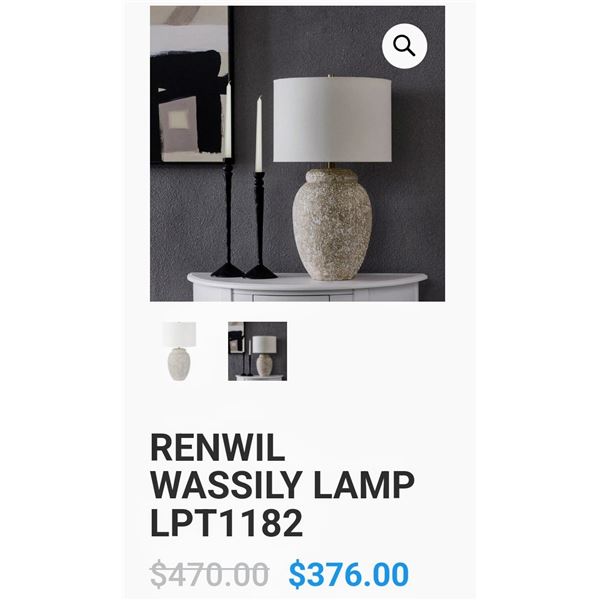Viewport: 600px width, 600px height.
Task: Click the WASSILY LAMP title text
Action: (282, 485)
